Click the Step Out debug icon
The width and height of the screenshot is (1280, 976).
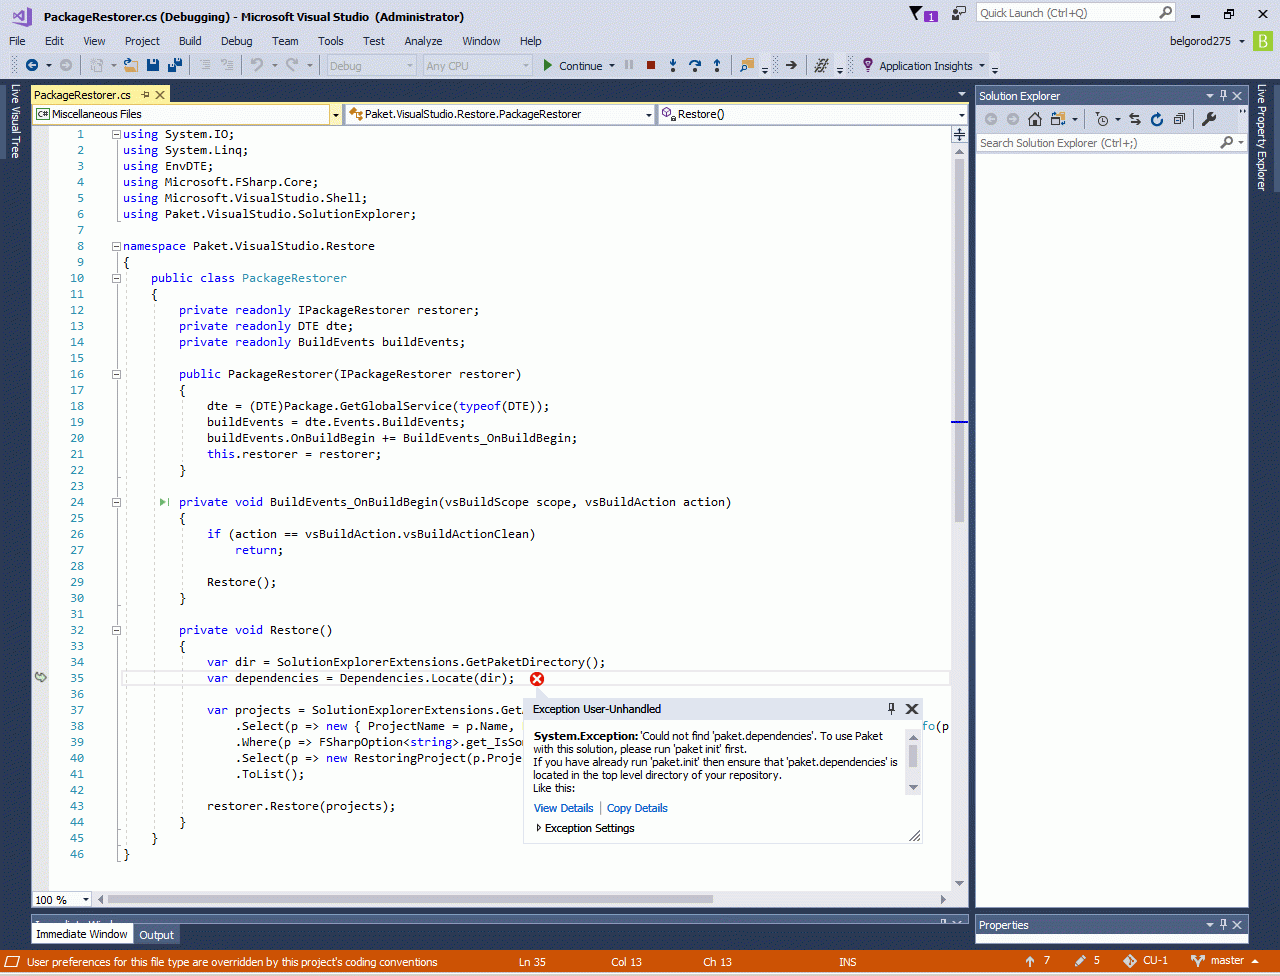[x=717, y=66]
